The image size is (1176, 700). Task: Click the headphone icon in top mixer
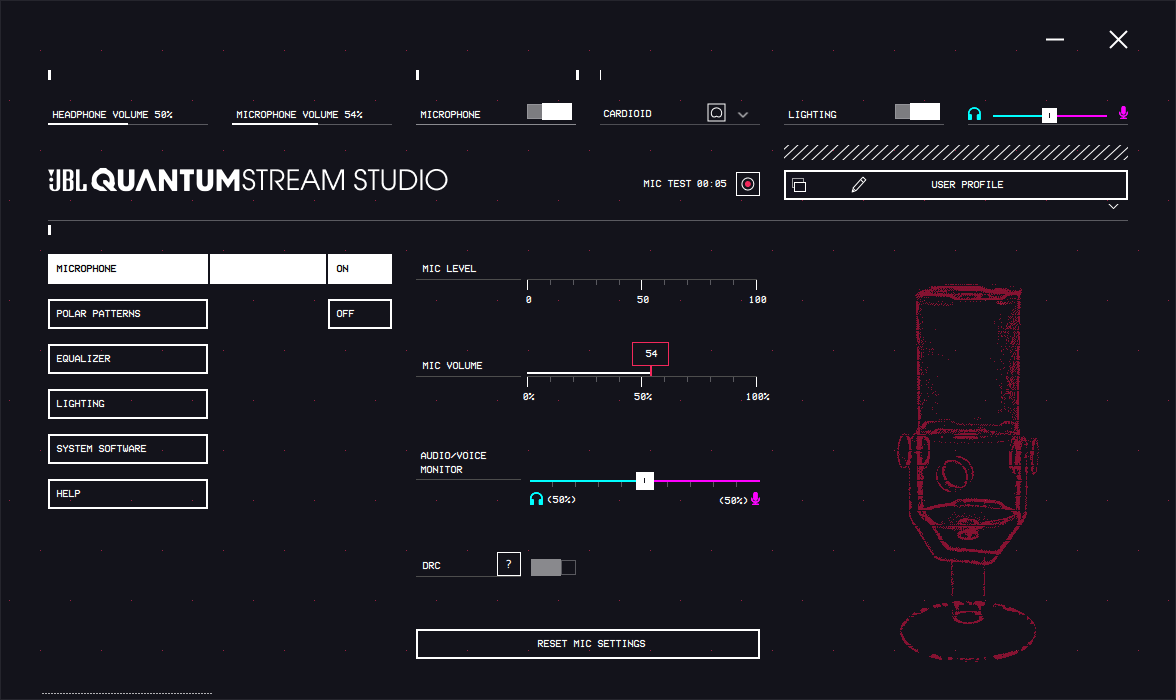tap(974, 114)
